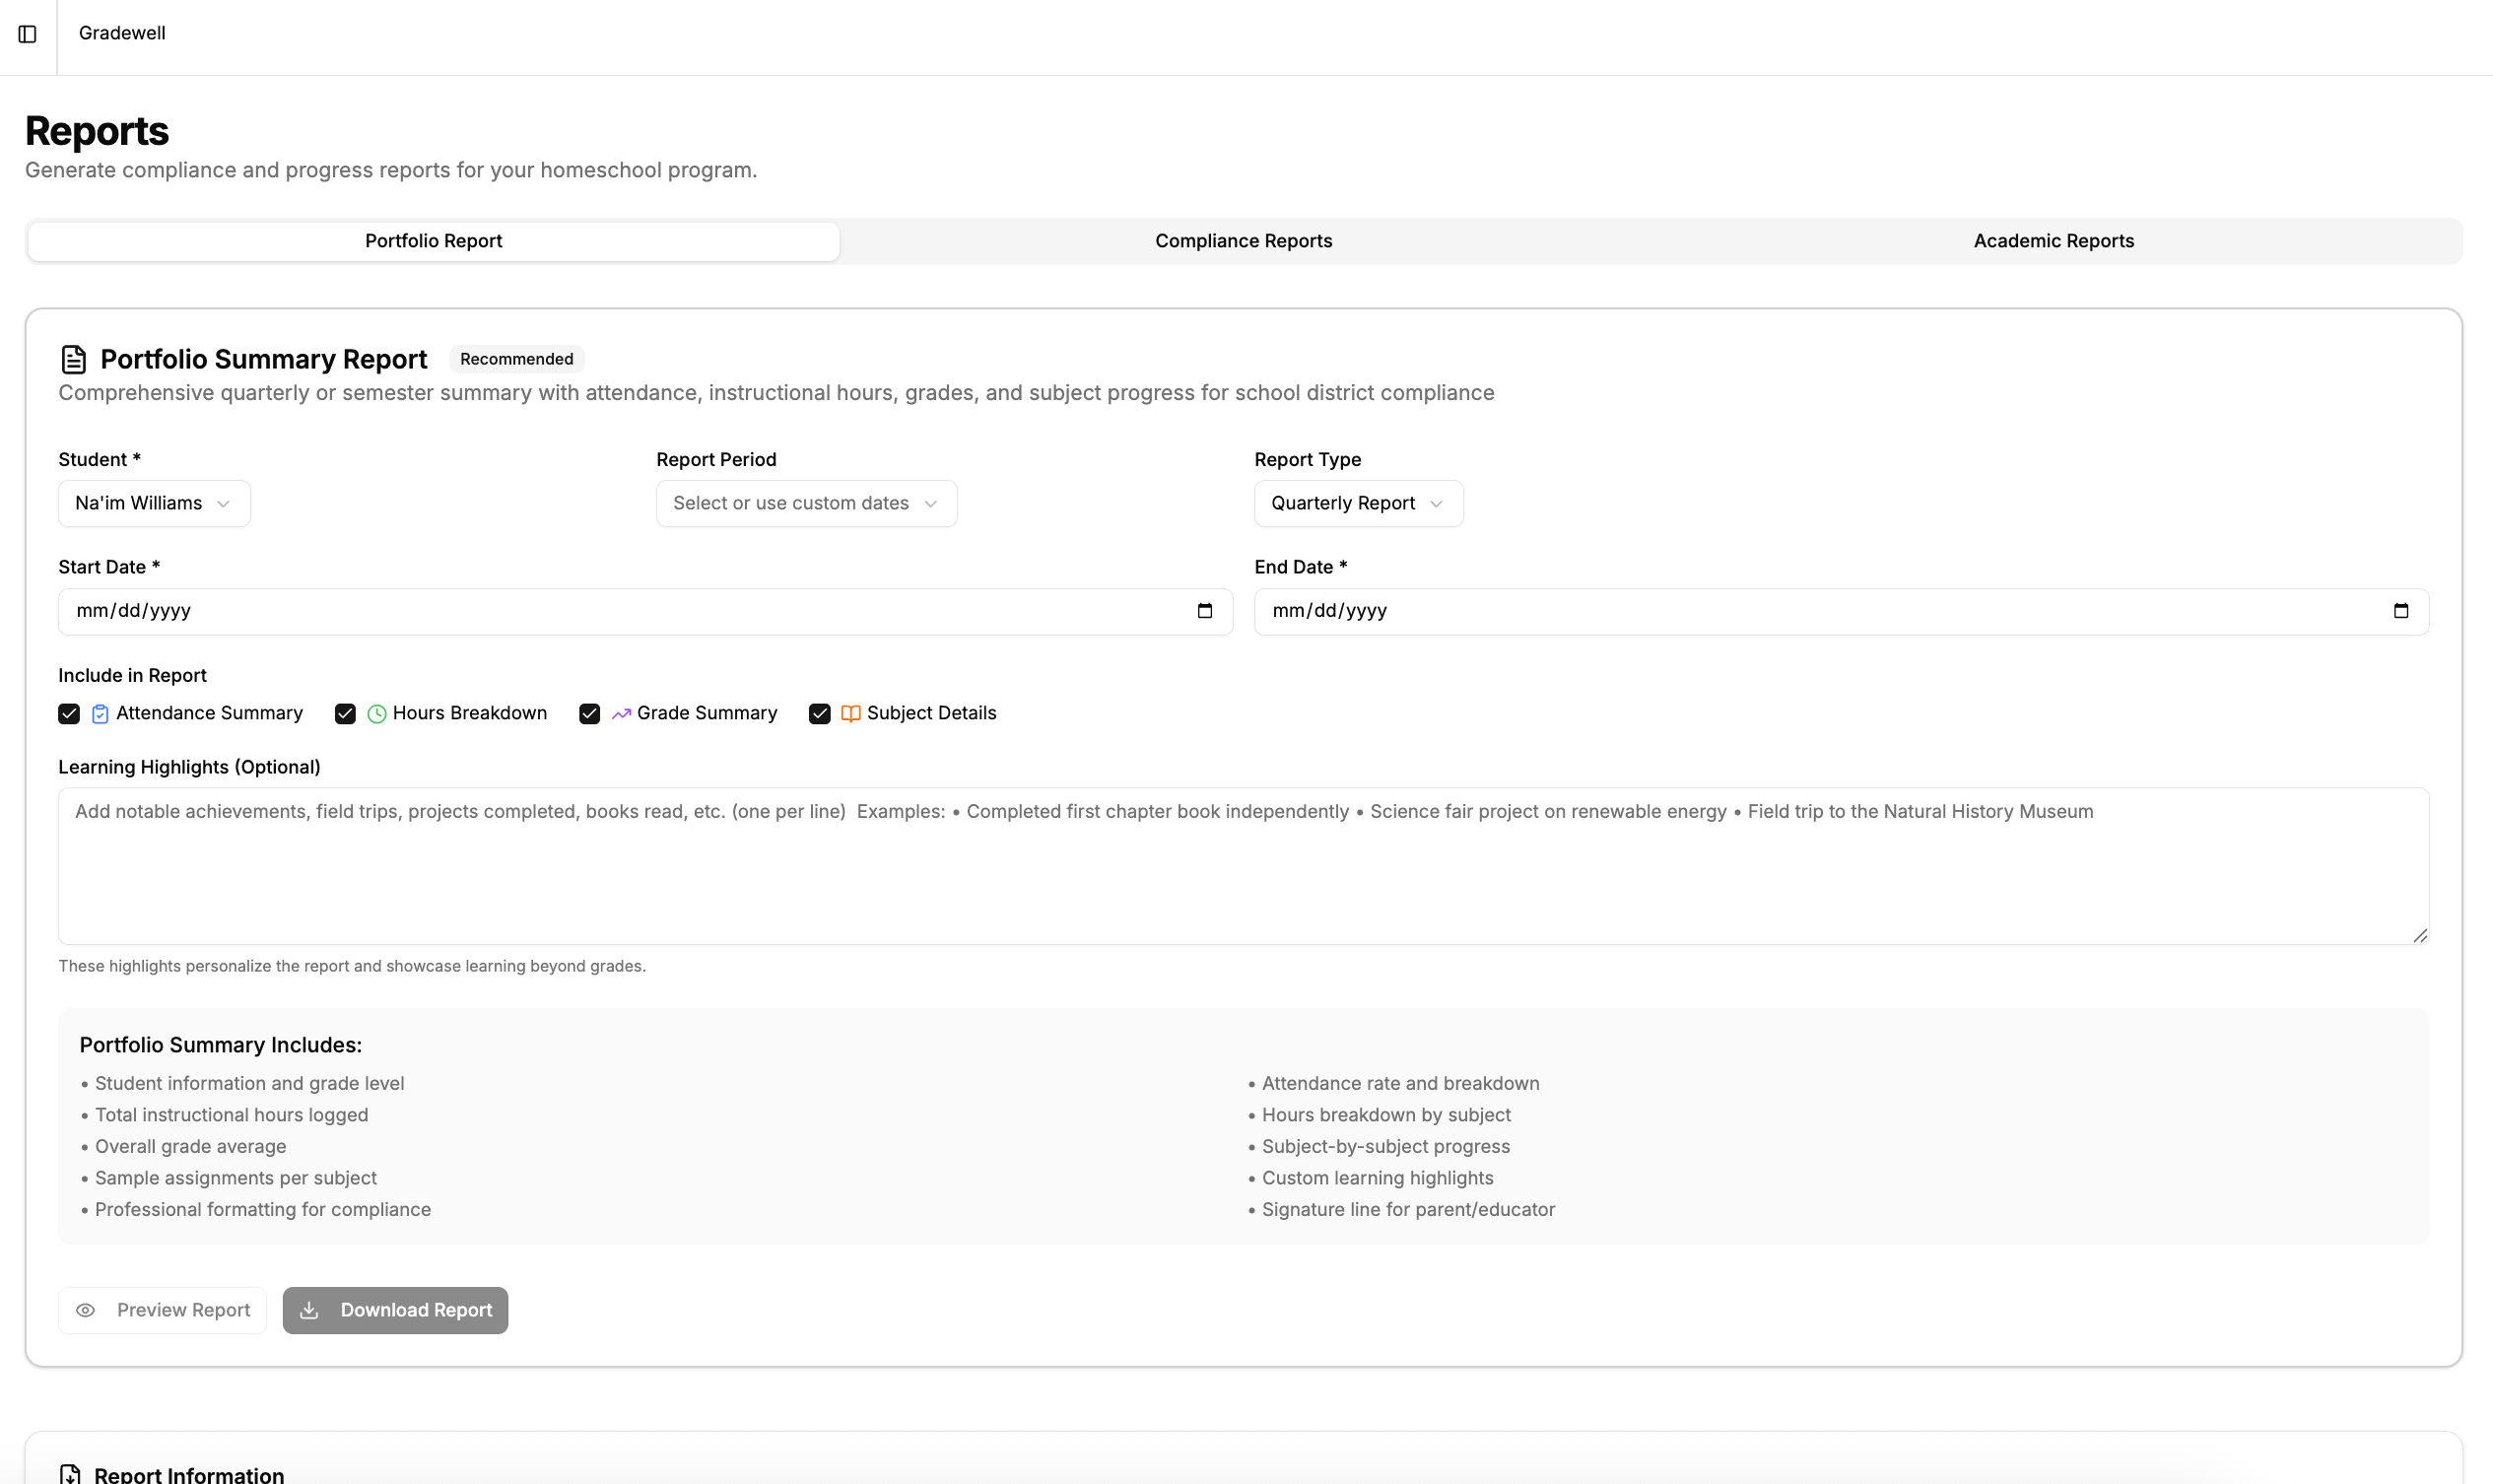2493x1484 pixels.
Task: Click the document icon beside Portfolio Summary Report
Action: (72, 358)
